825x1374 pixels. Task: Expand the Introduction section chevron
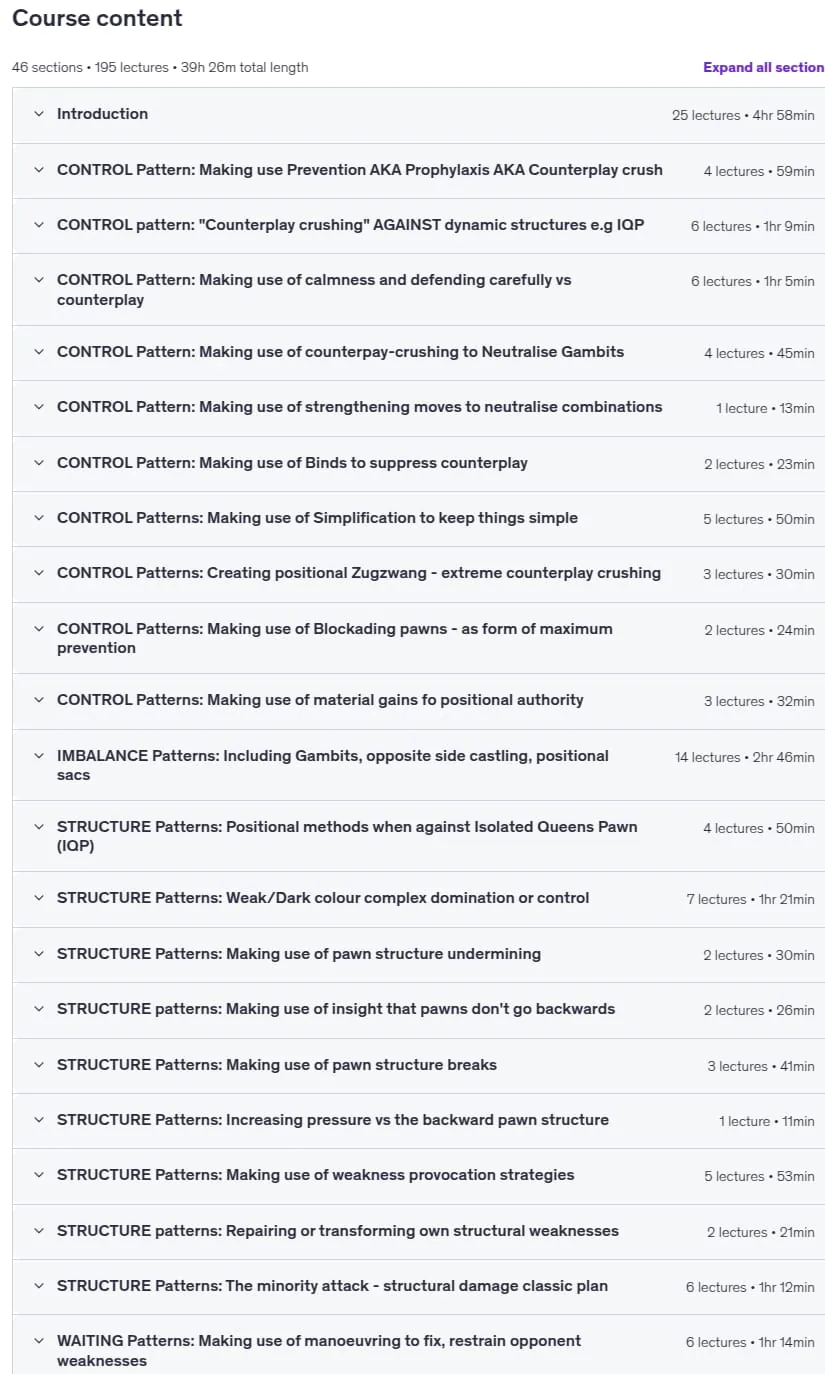click(39, 114)
